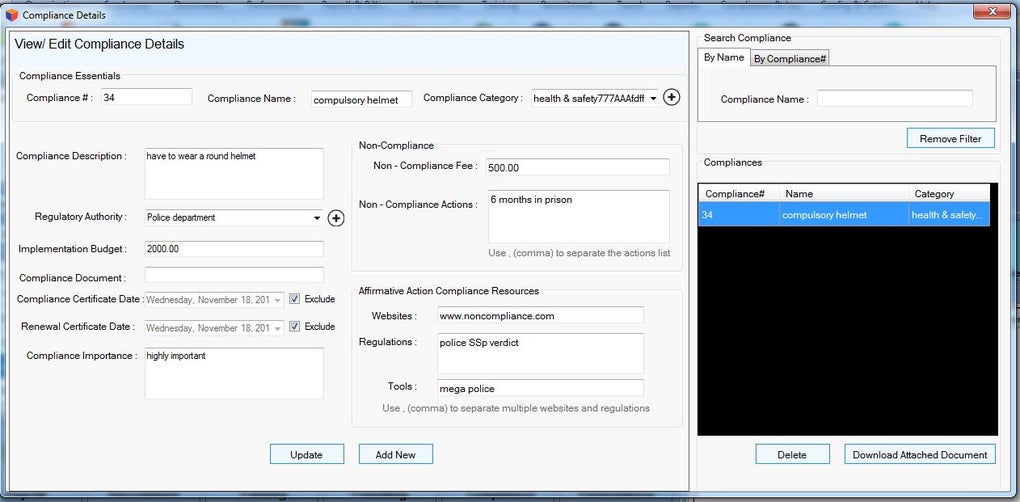
Task: Switch to the By Compliance# tab
Action: tap(790, 59)
